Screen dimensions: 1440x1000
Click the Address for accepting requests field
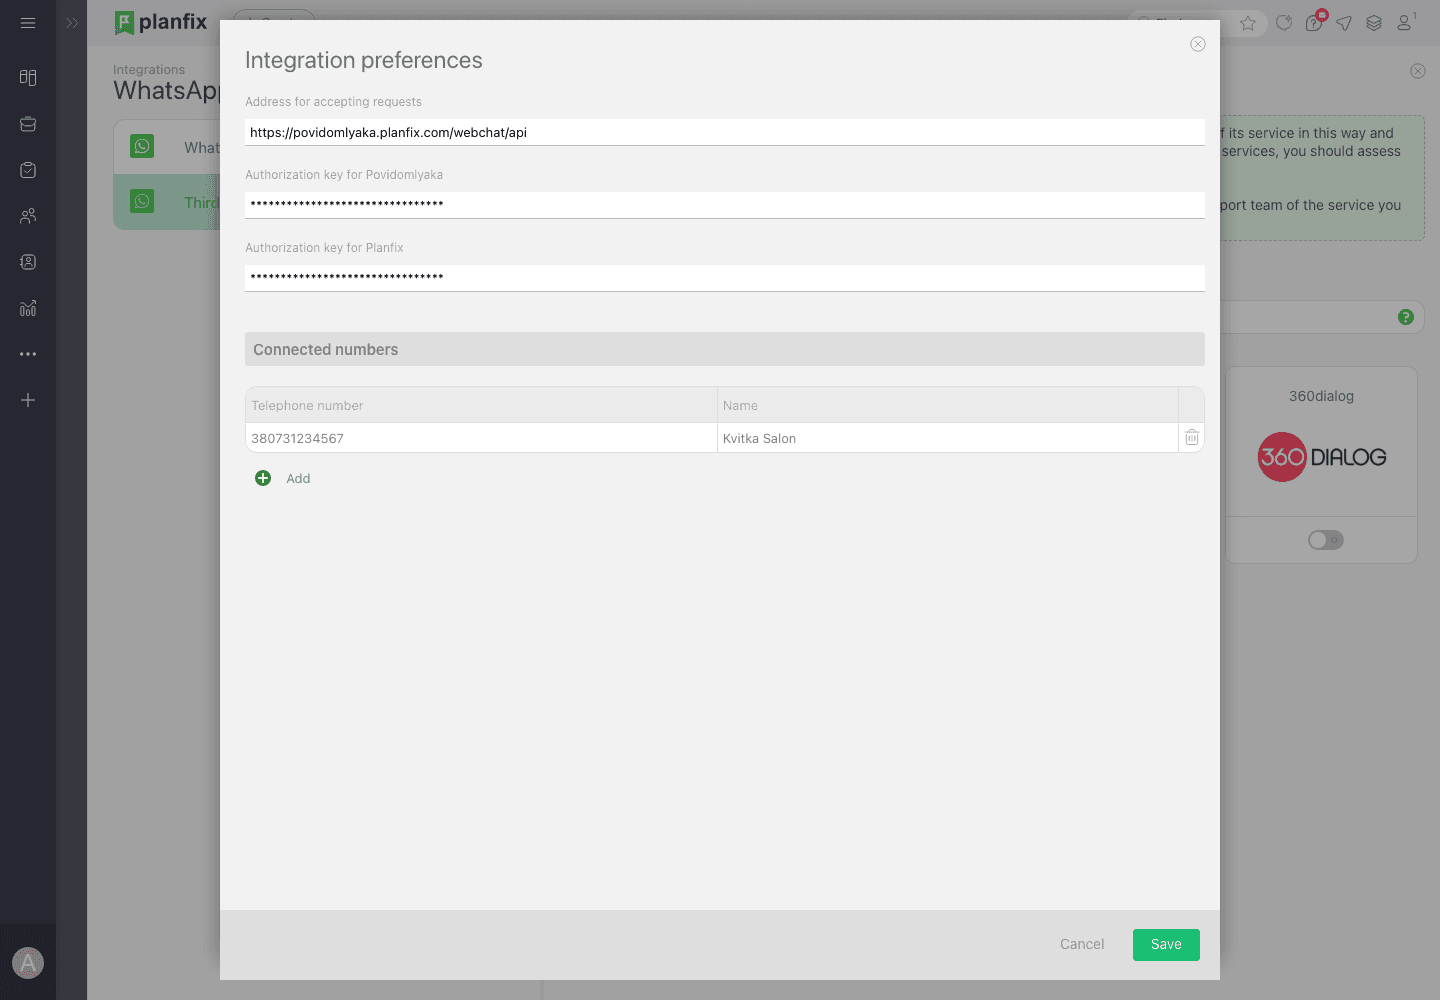click(725, 132)
